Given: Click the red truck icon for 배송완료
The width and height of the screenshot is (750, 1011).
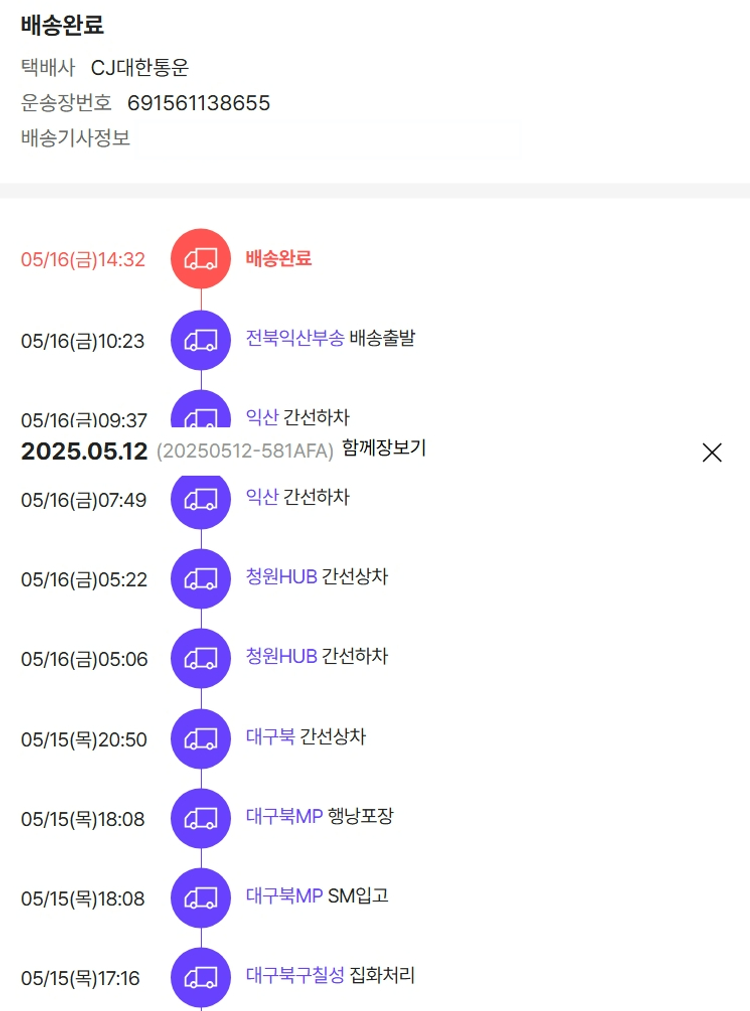Looking at the screenshot, I should coord(201,259).
